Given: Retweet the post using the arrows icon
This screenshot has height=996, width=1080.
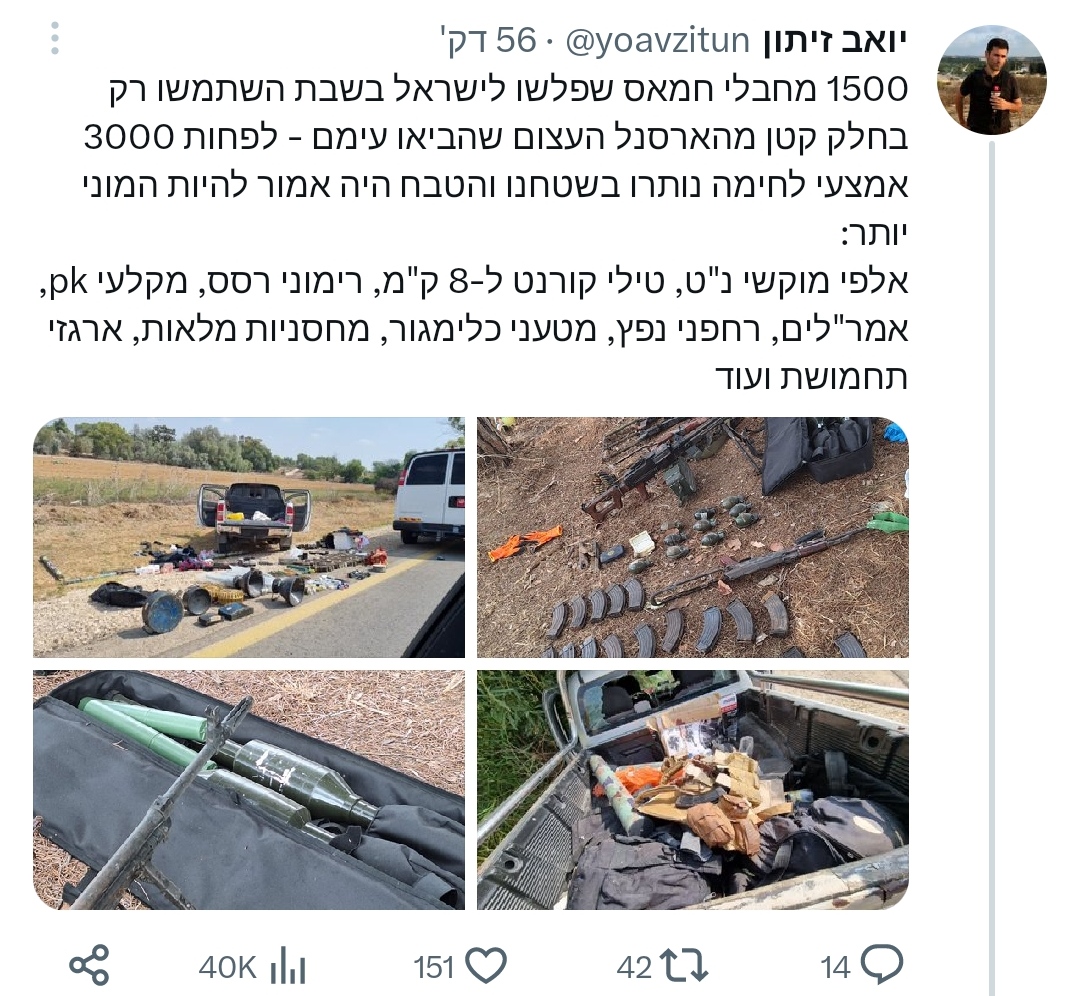Looking at the screenshot, I should pyautogui.click(x=684, y=965).
